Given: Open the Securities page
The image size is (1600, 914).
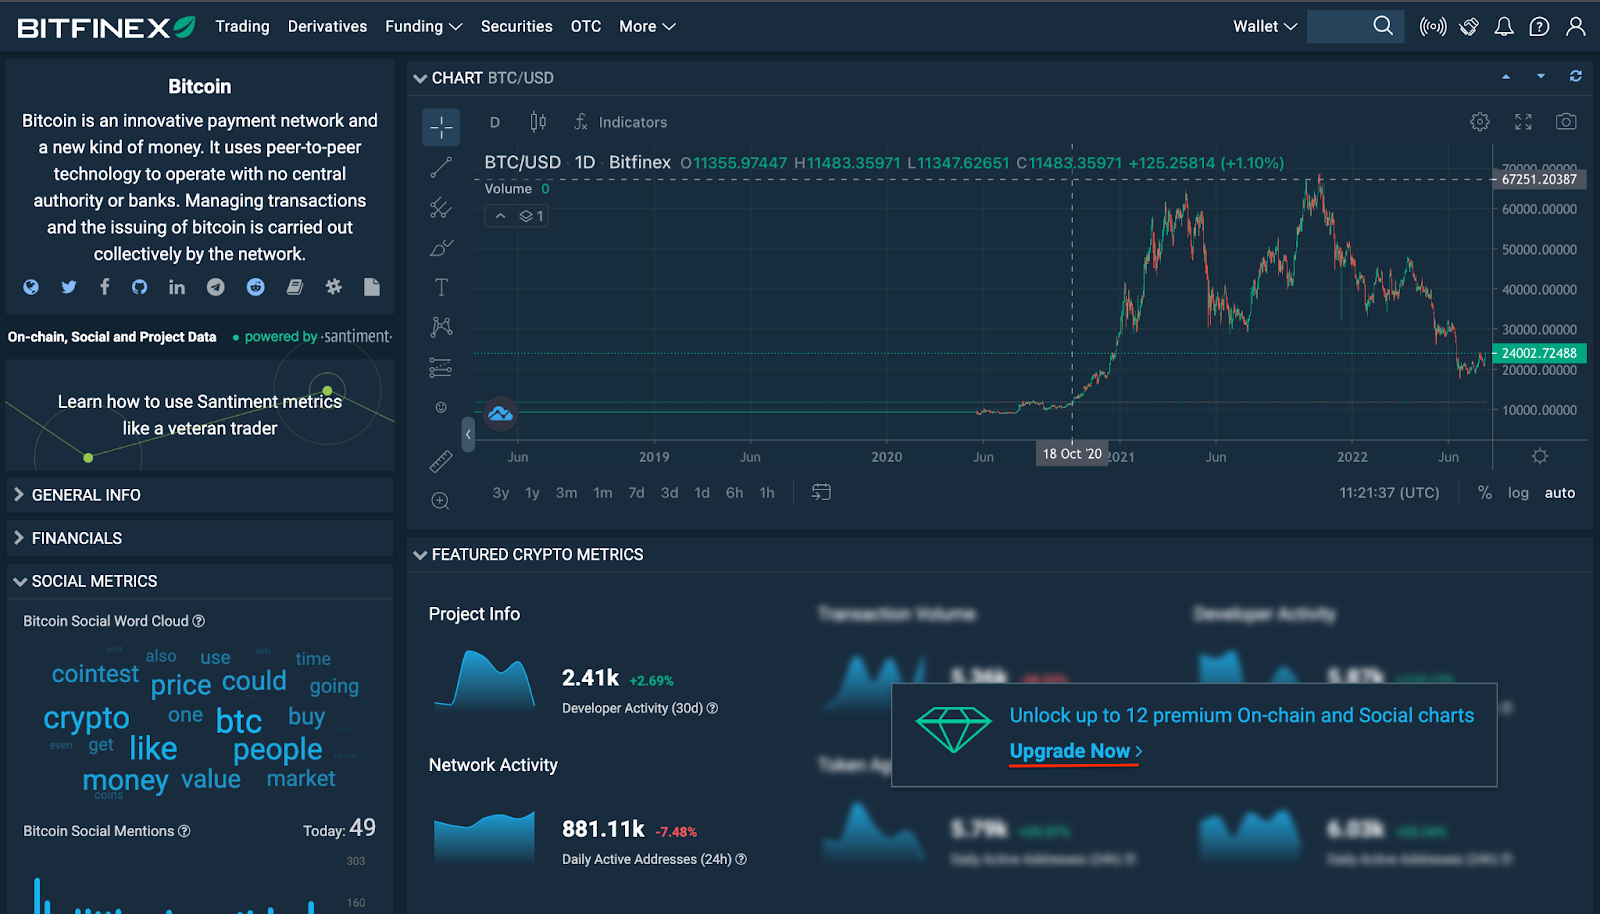Looking at the screenshot, I should pyautogui.click(x=517, y=26).
